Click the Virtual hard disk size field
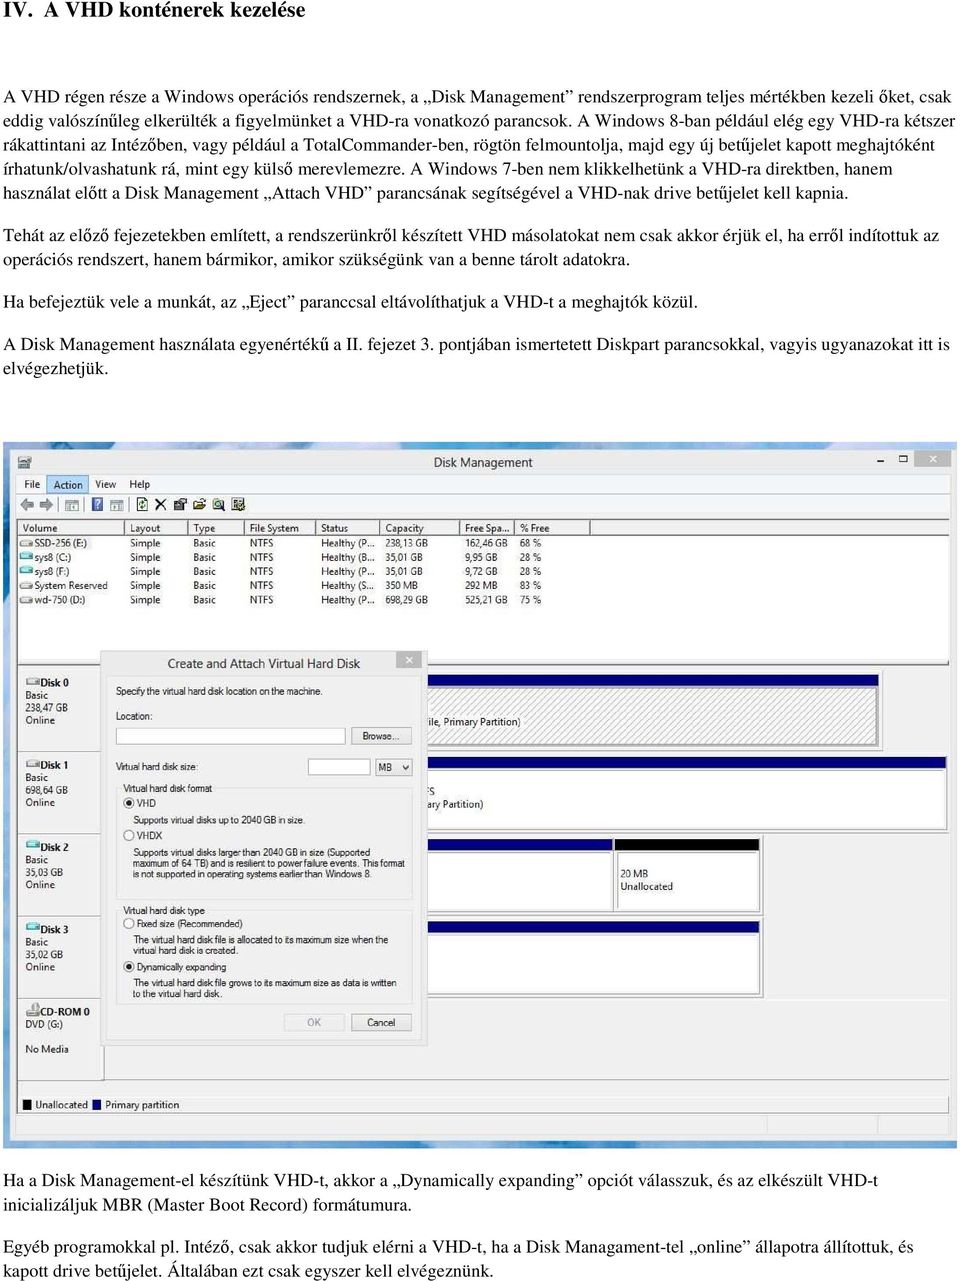 pyautogui.click(x=339, y=767)
